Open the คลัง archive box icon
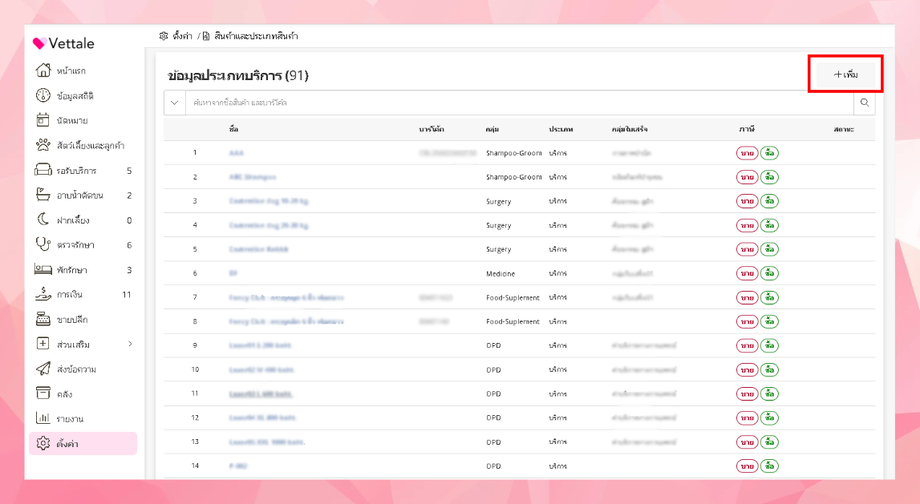Screen dimensions: 920x504 [43, 393]
